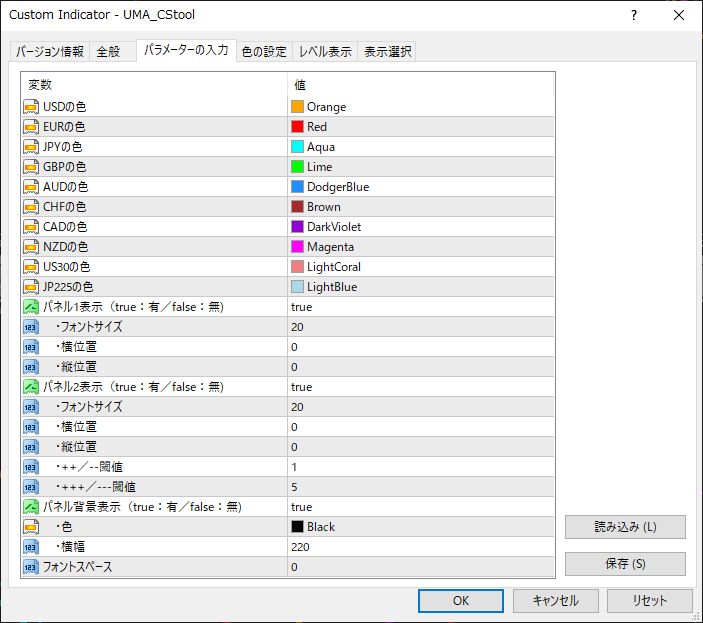Click the LightCoral swatch for US30

tap(297, 267)
